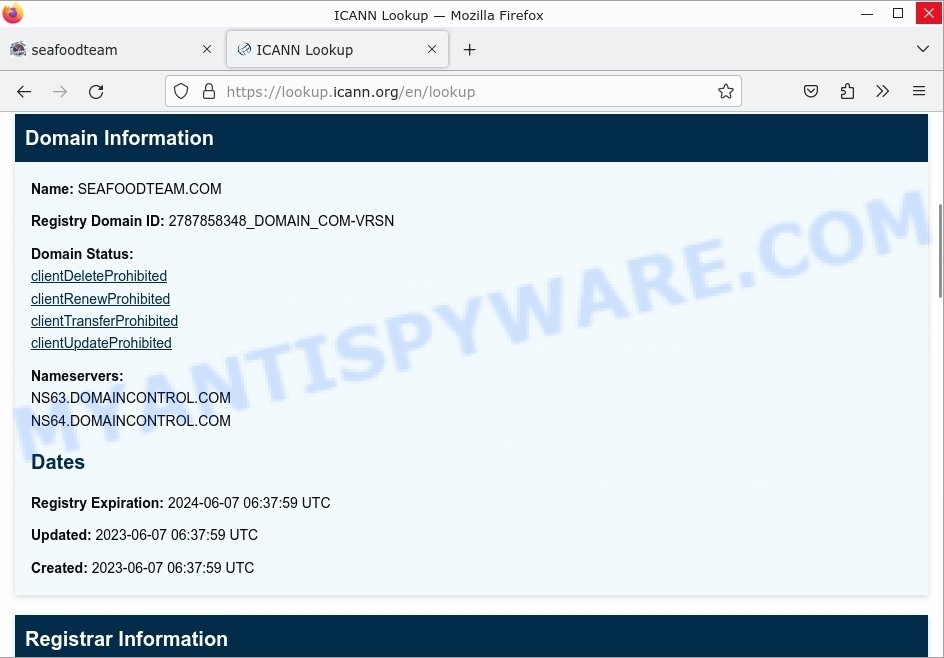
Task: Open the Extensions puzzle icon
Action: coord(847,92)
